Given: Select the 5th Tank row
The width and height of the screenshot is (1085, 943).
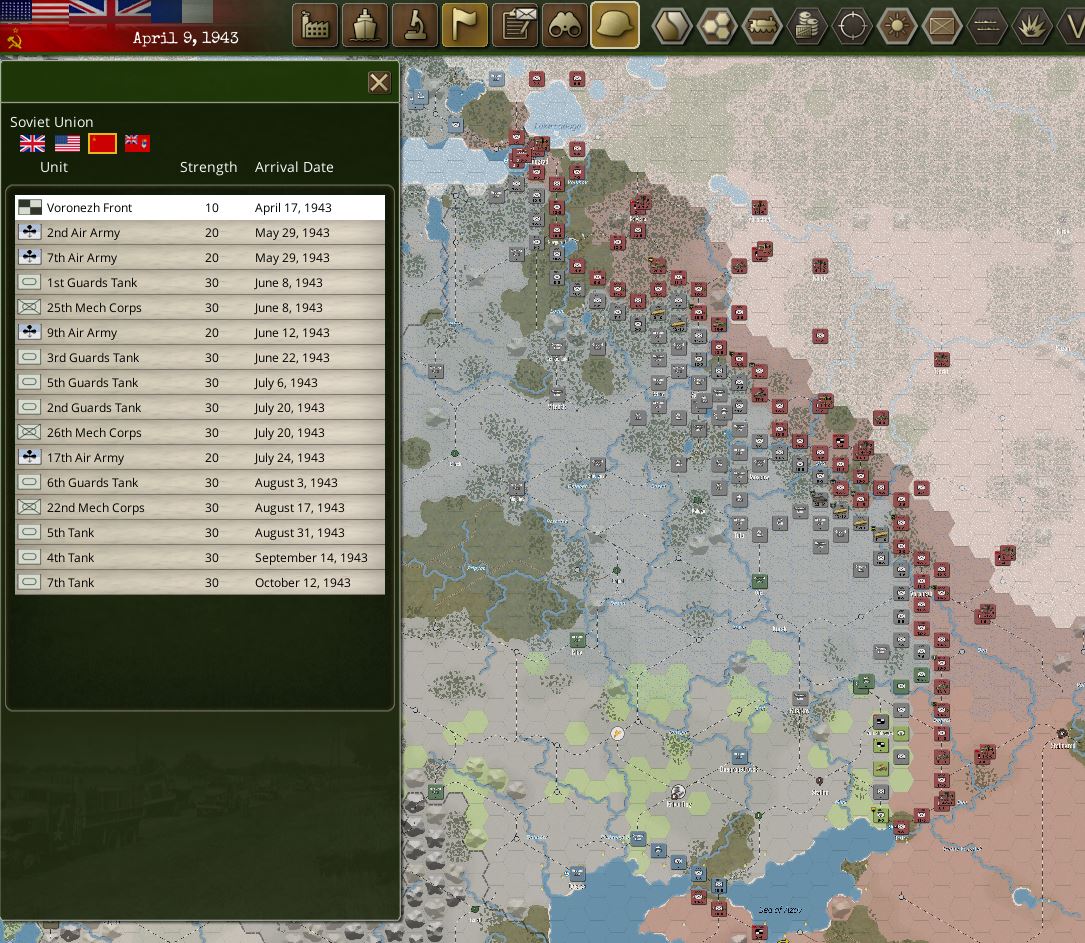Looking at the screenshot, I should pos(200,532).
